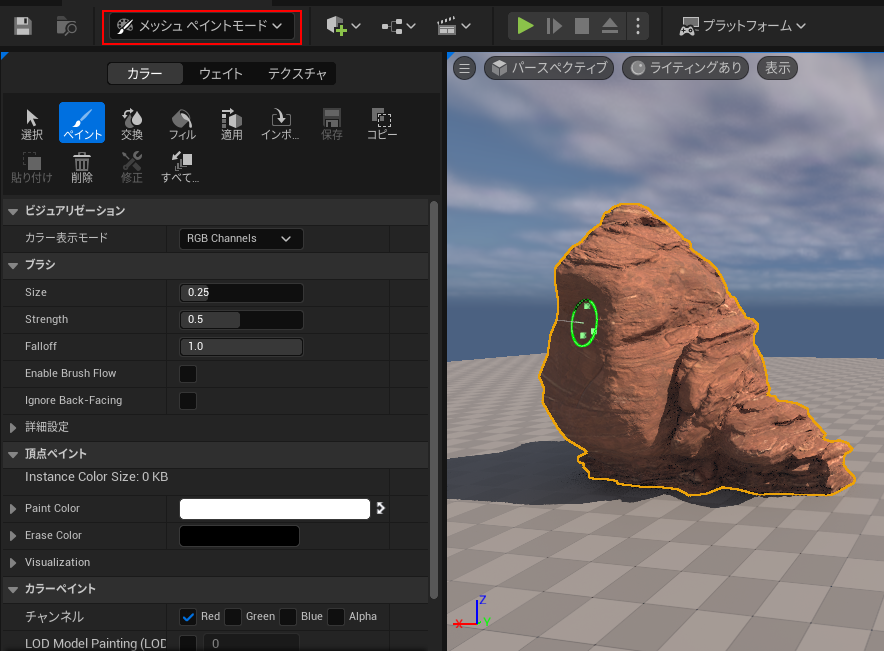Screen dimensions: 884x651
Task: Switch to the テクスチャ tab
Action: [297, 74]
